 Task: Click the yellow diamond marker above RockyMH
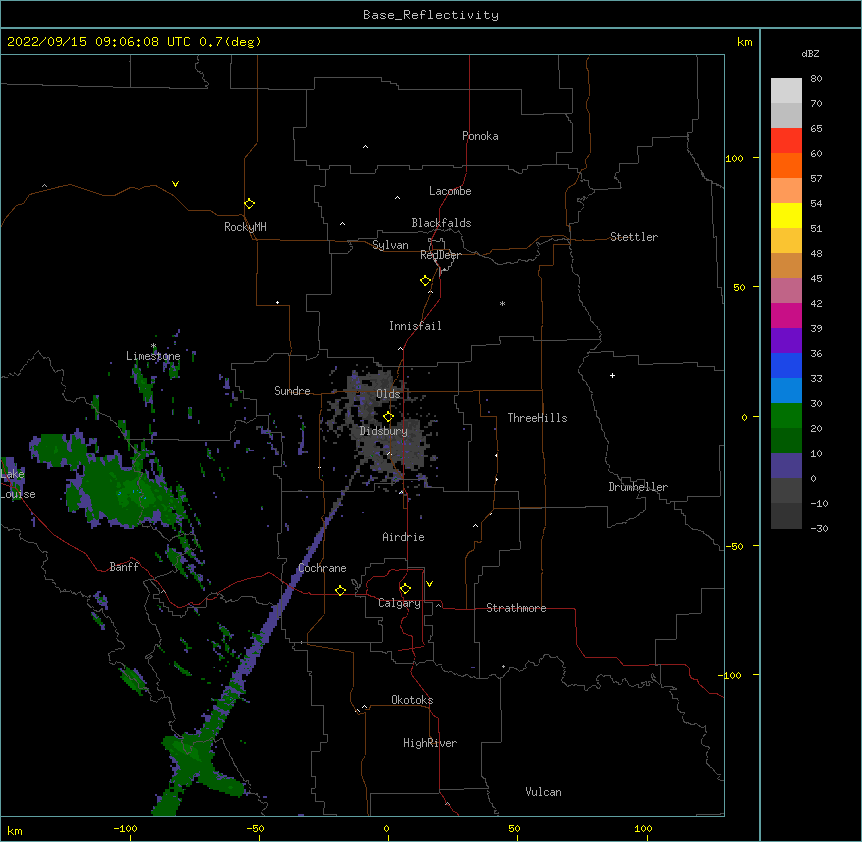click(249, 204)
